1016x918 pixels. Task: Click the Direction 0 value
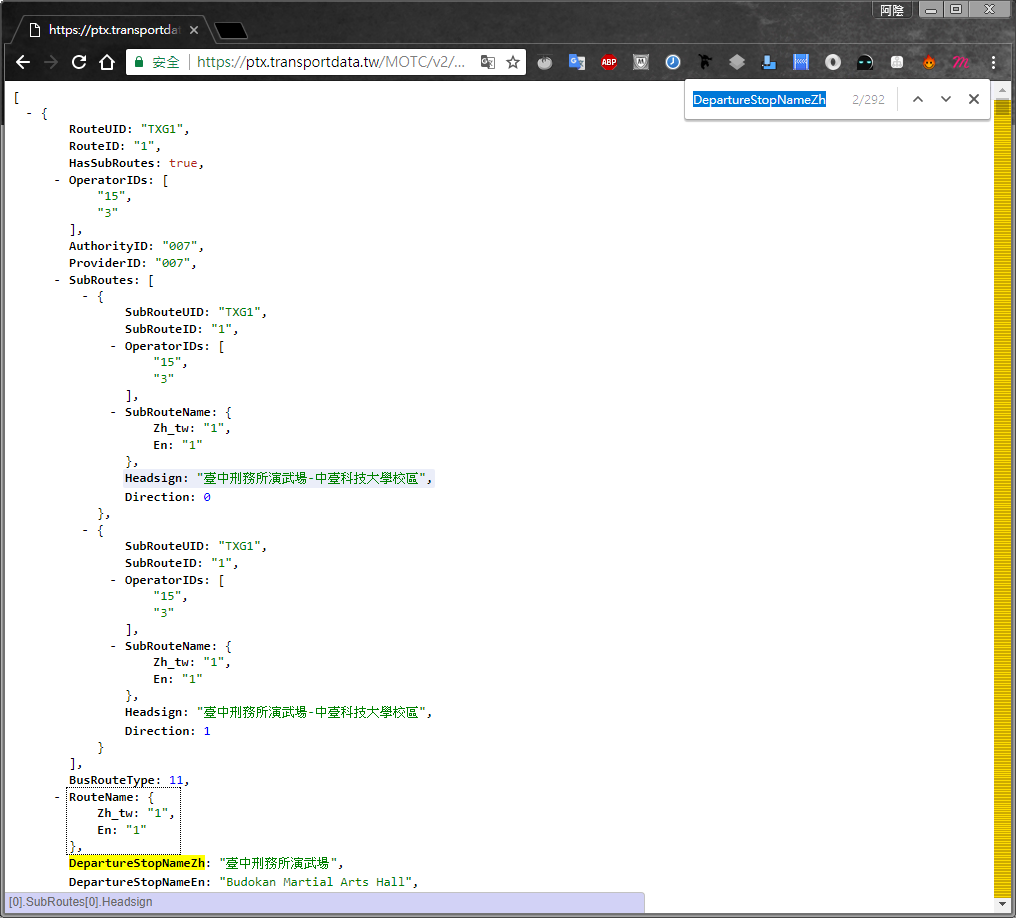point(207,497)
